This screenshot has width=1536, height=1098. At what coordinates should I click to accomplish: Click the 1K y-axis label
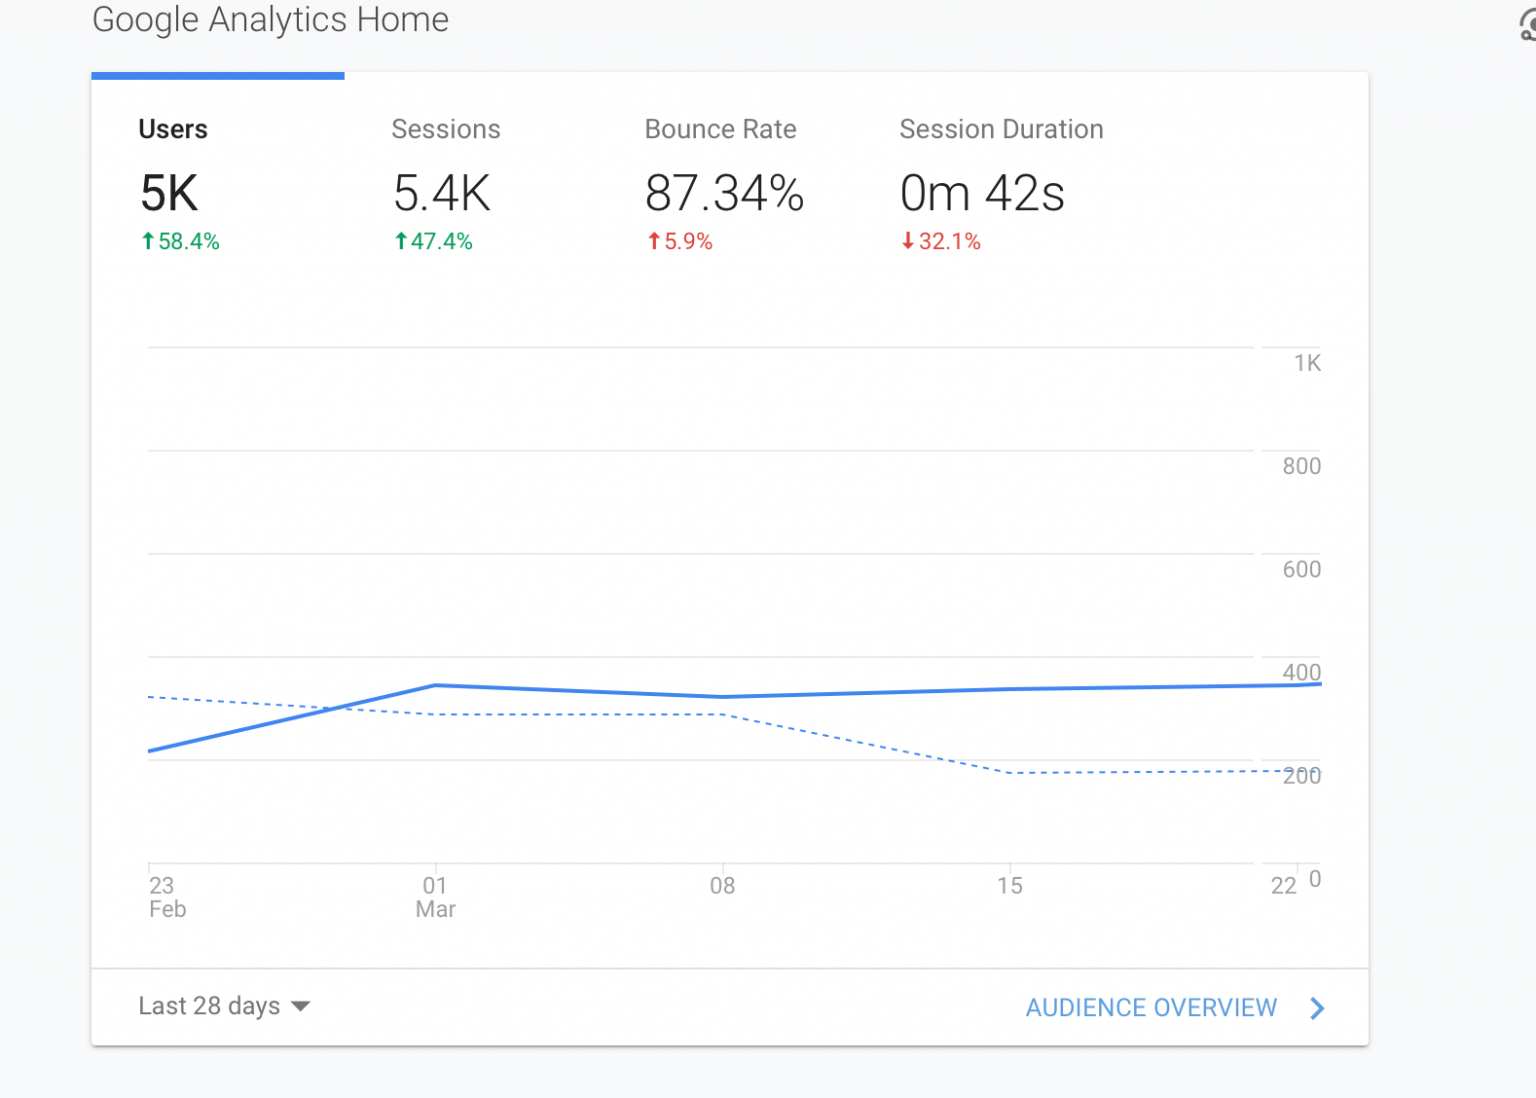[1307, 363]
